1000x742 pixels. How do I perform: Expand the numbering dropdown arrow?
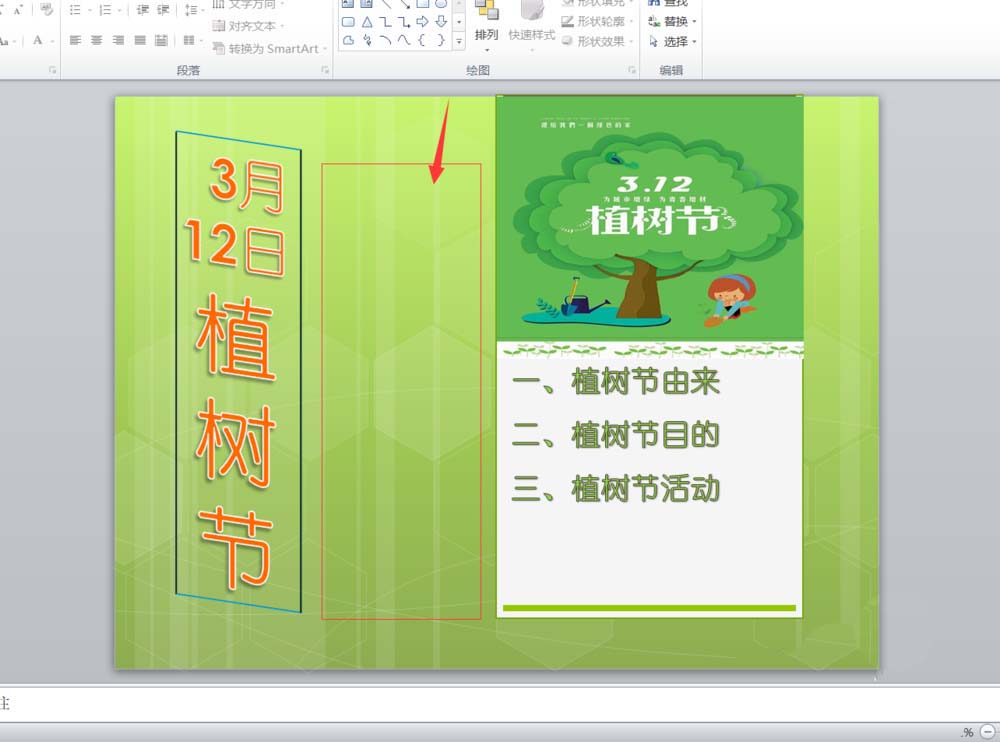coord(120,10)
